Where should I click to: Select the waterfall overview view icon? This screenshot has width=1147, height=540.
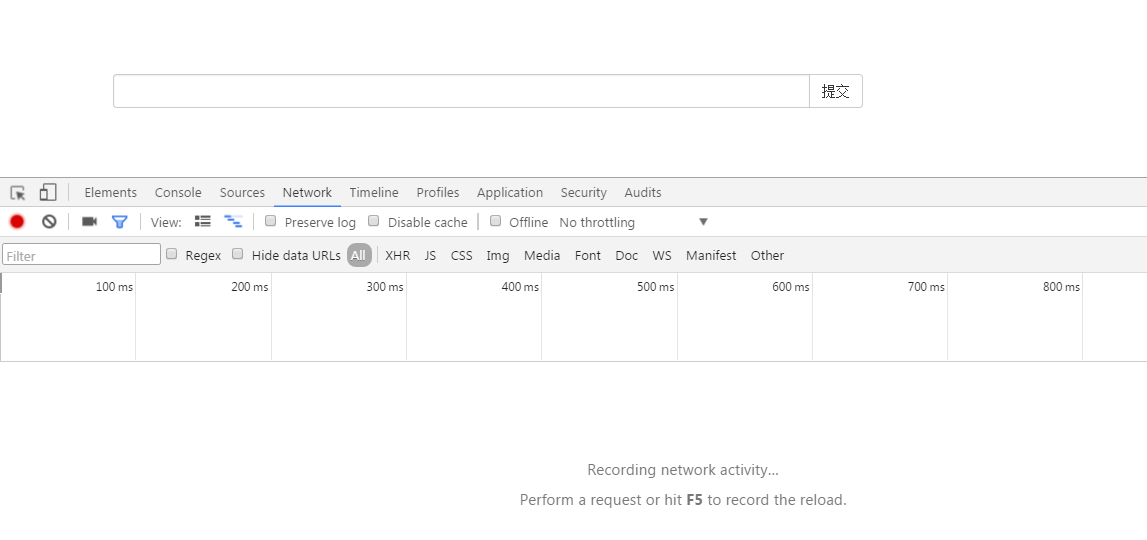click(233, 222)
